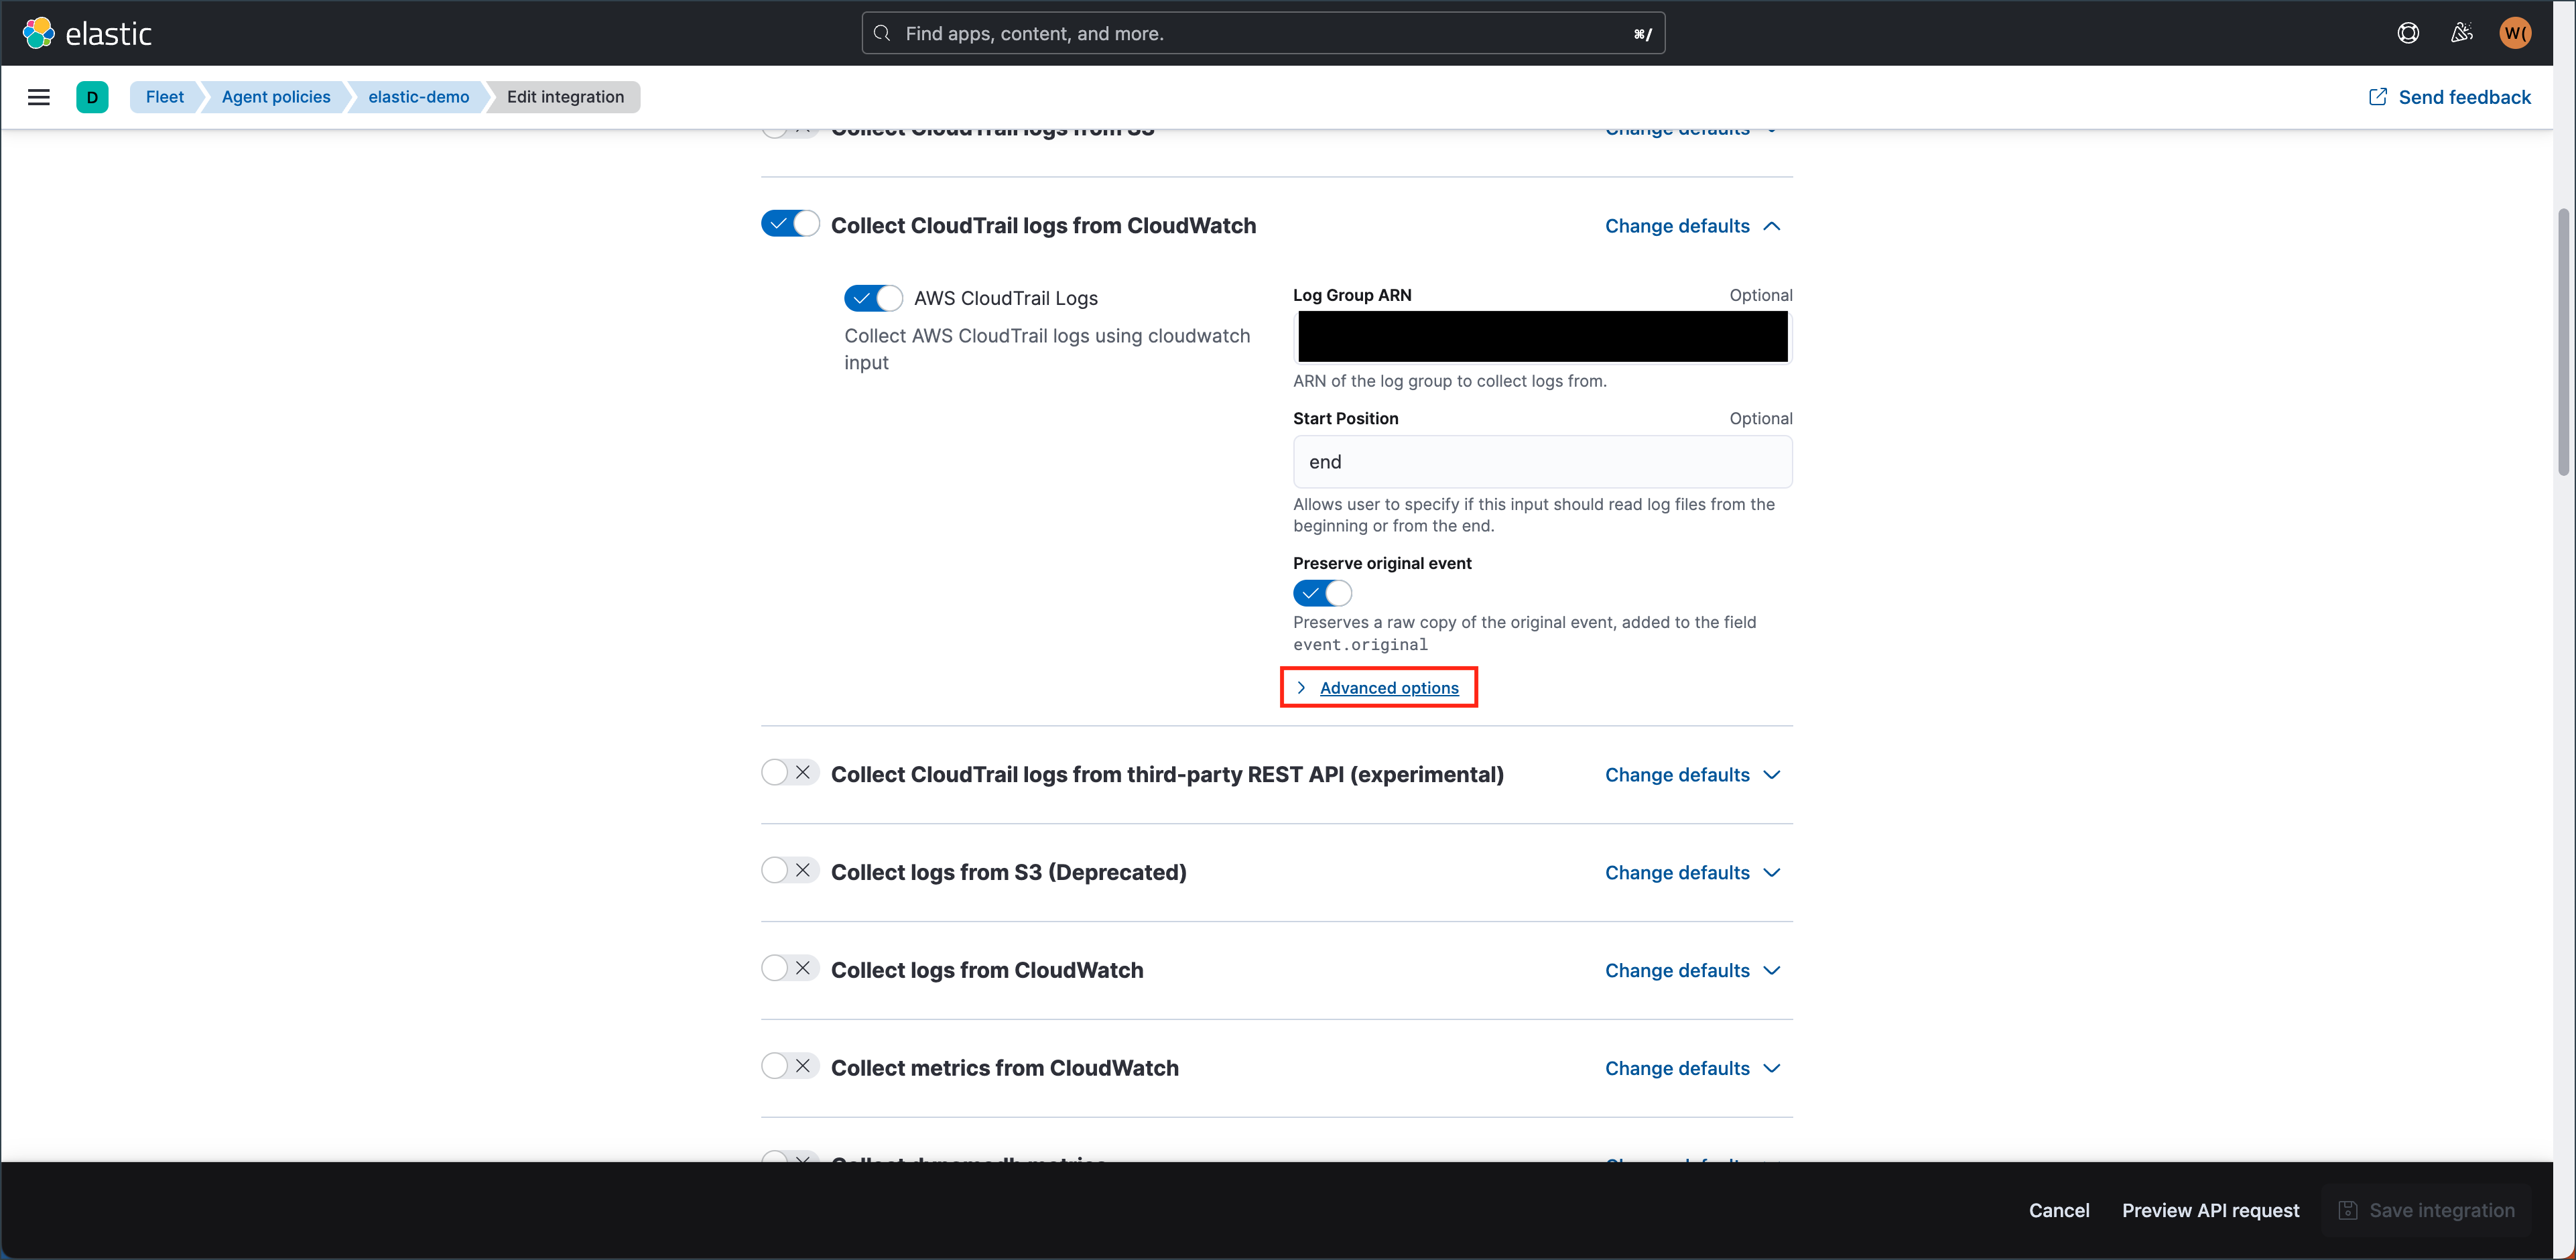This screenshot has width=2576, height=1260.
Task: Click the green D deployment icon
Action: 92,97
